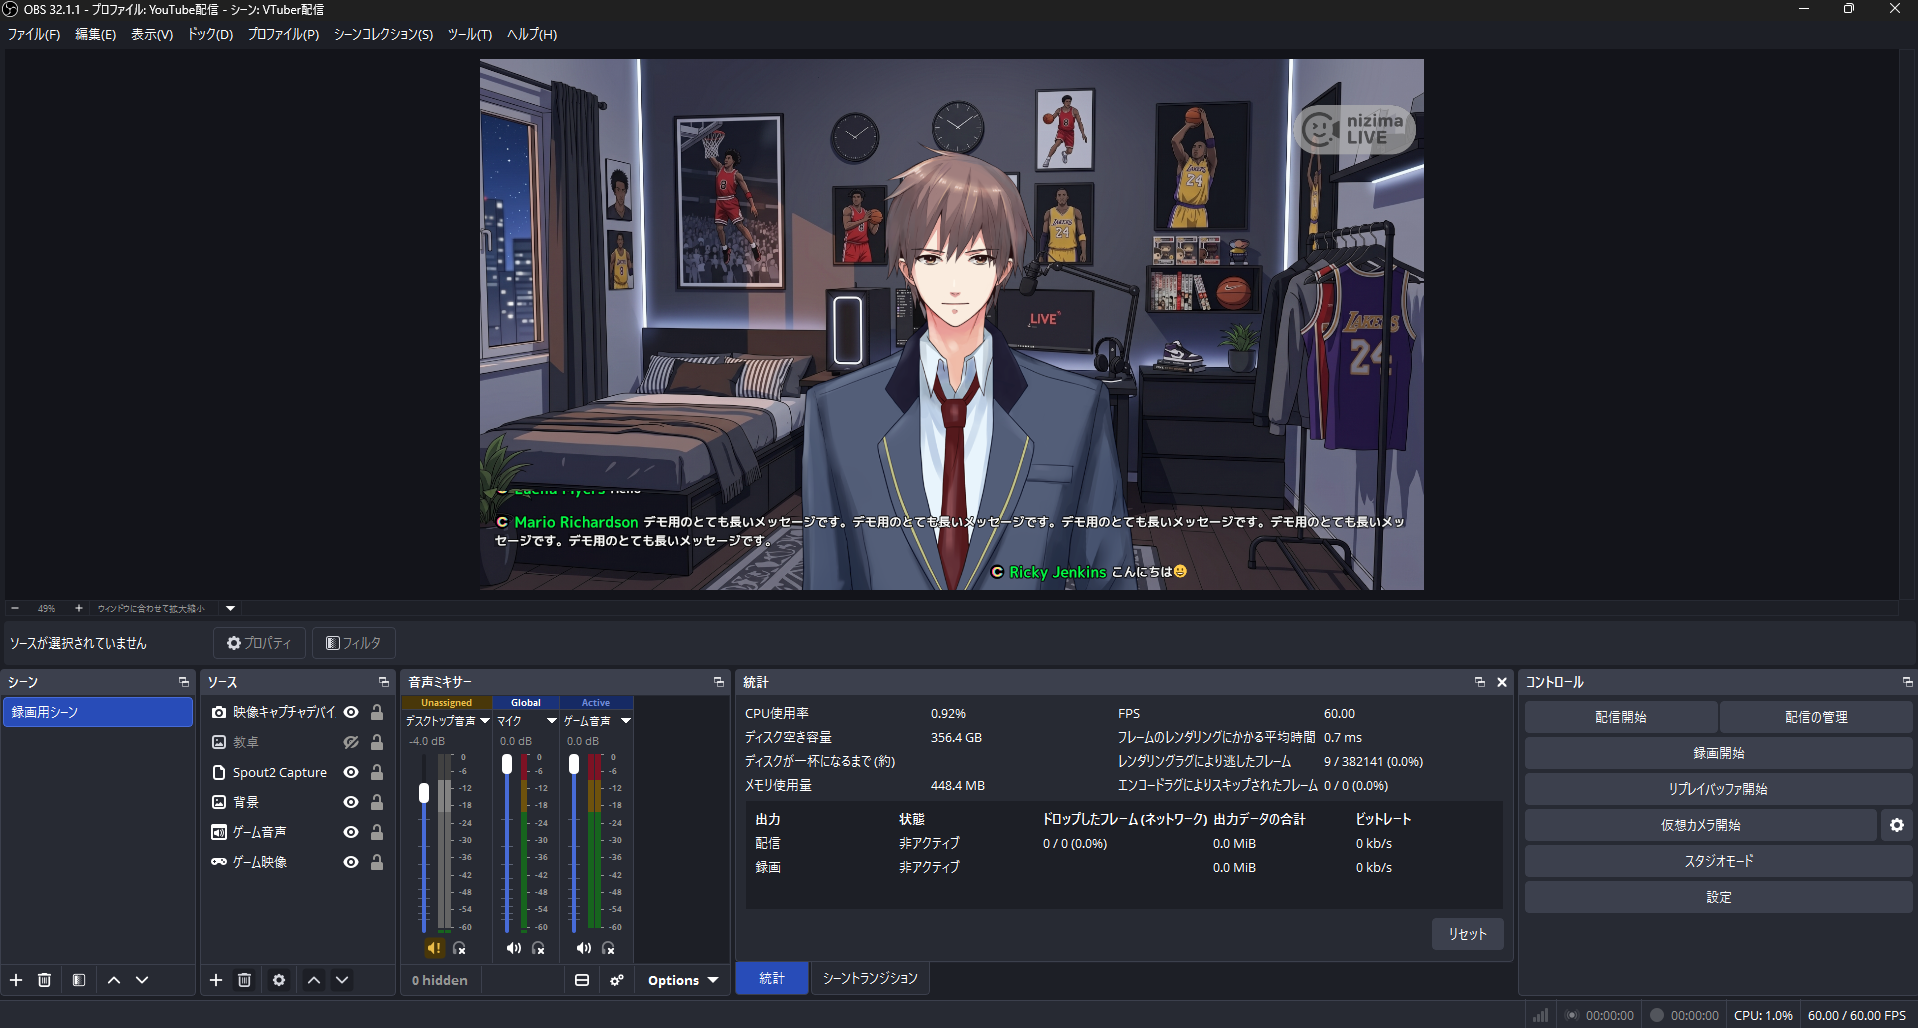Toggle visibility of ゲーム音声 source

click(x=351, y=832)
